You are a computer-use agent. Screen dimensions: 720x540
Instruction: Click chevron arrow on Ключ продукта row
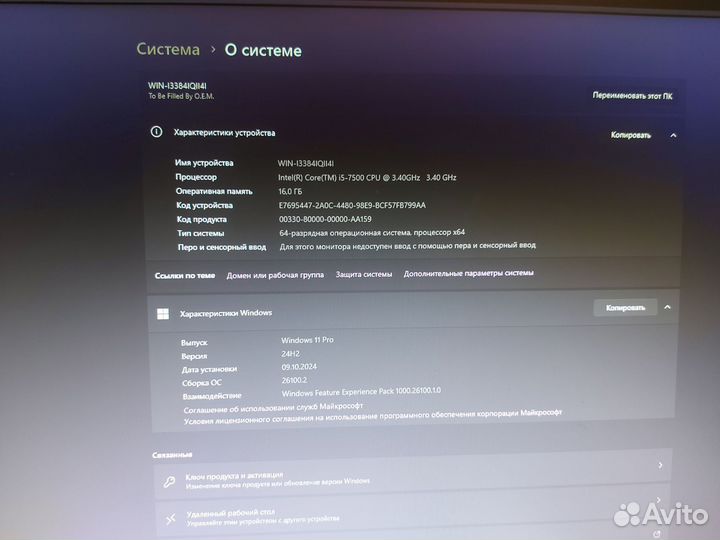coord(660,465)
